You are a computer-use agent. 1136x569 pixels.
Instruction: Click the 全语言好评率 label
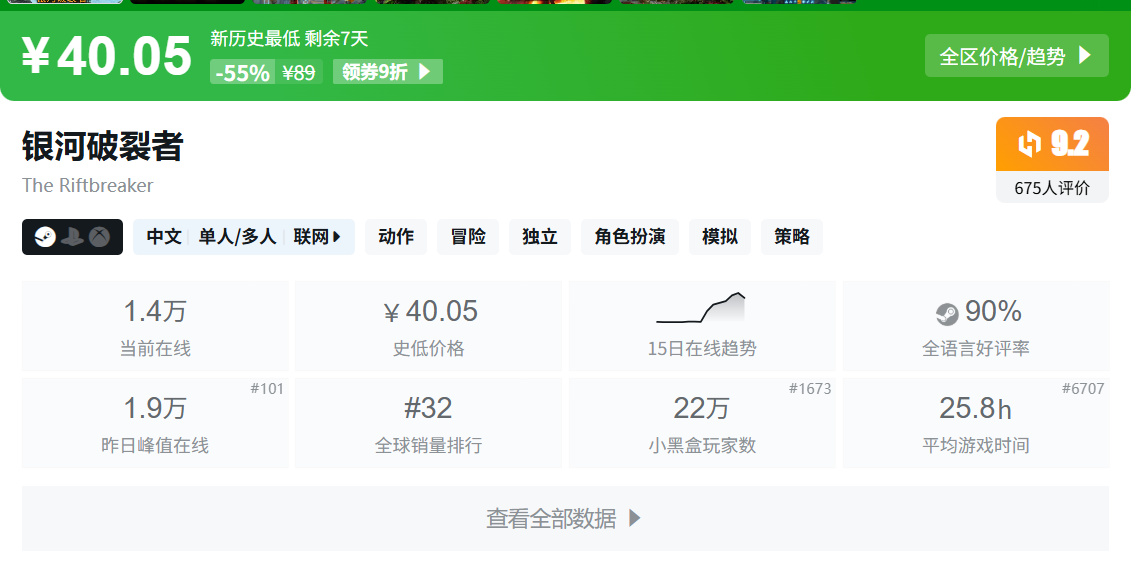tap(976, 349)
